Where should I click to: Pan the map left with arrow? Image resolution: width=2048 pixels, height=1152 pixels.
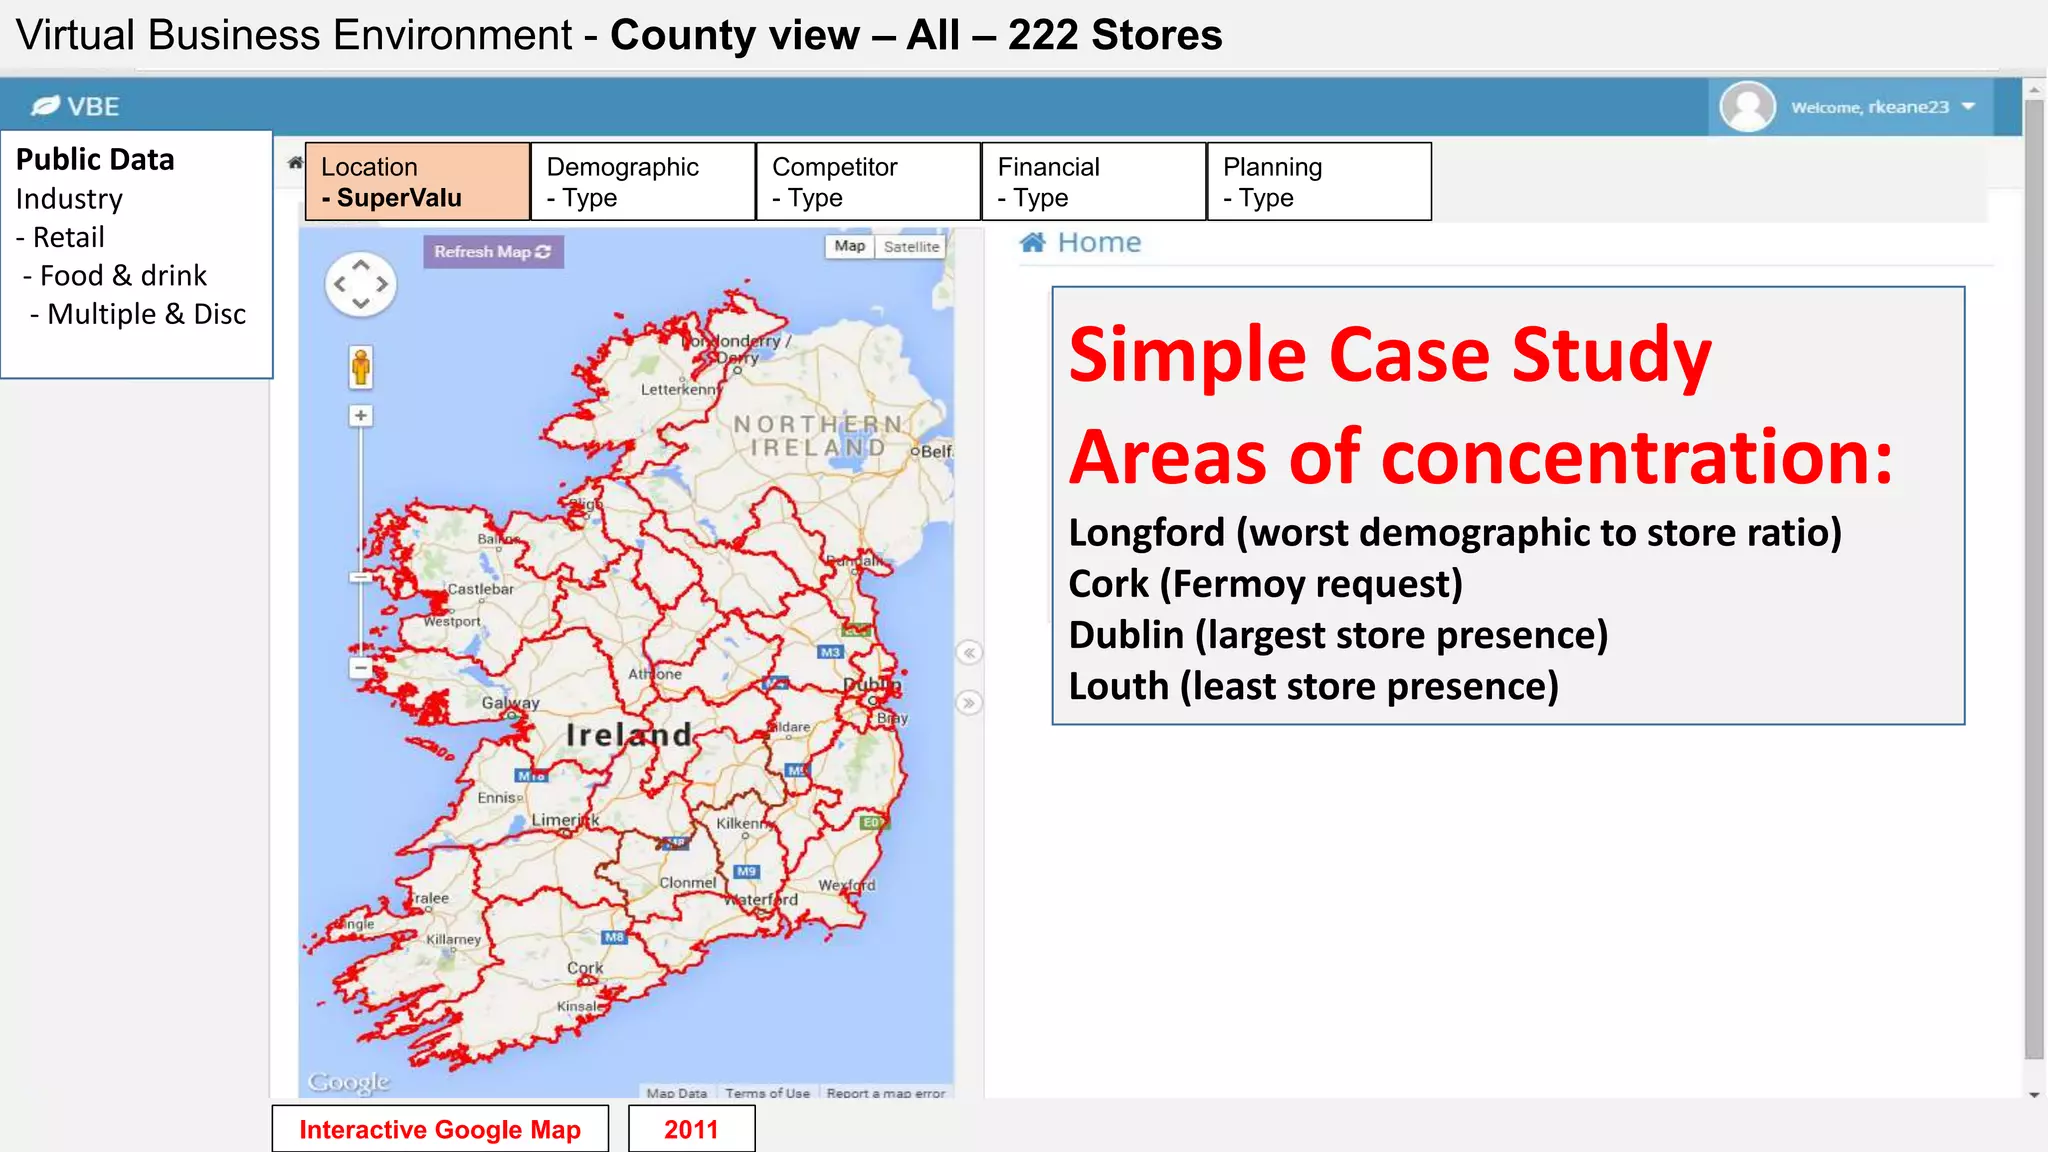[340, 285]
